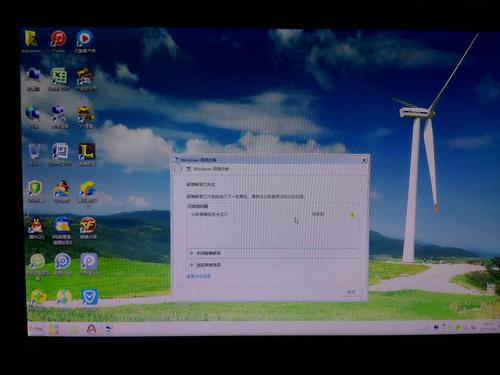Click the yellow warning icon in the problems list
Screen dimensions: 500x375
(353, 214)
